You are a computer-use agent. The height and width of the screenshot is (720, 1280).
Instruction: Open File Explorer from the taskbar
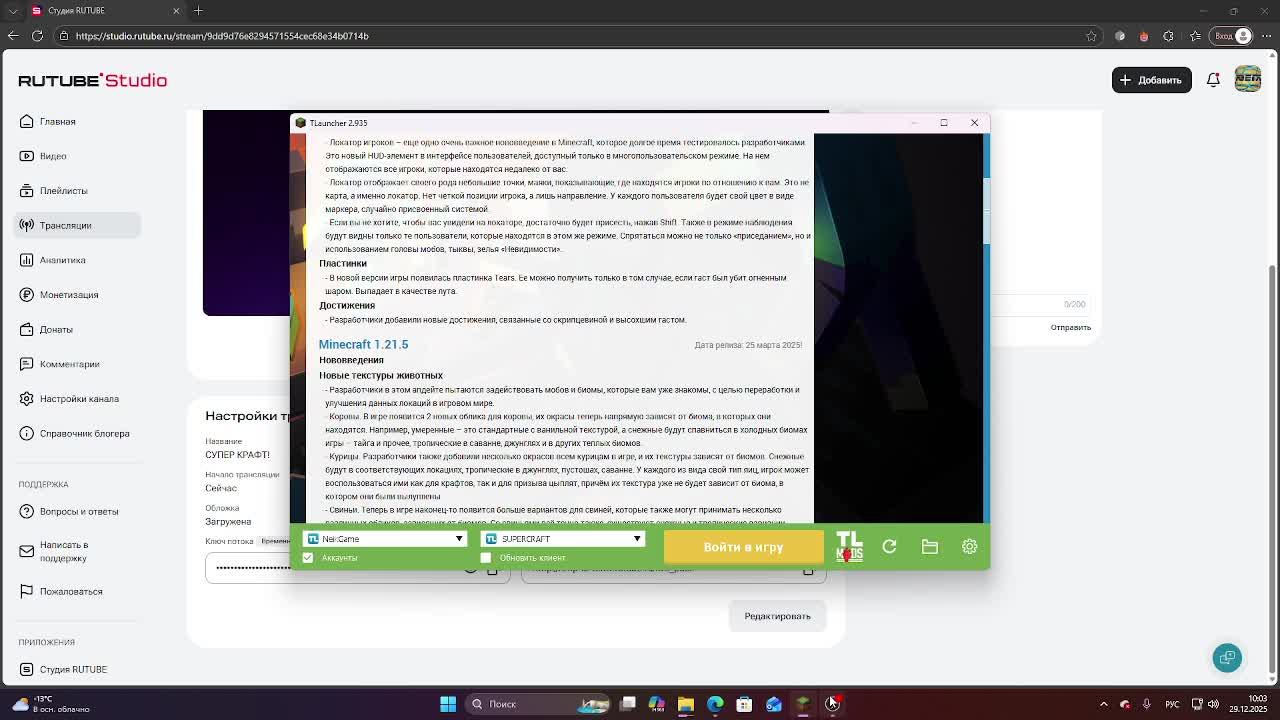pos(686,704)
